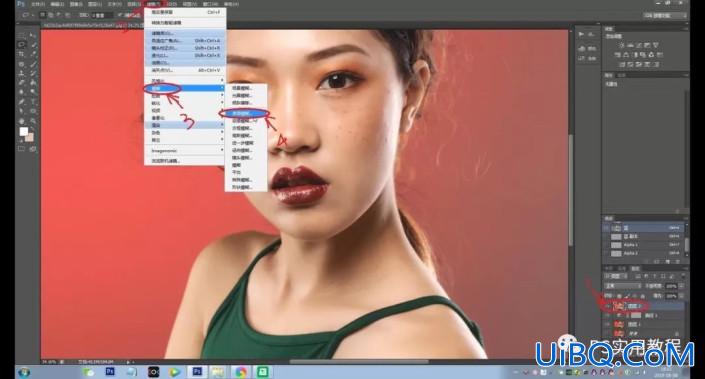Viewport: 705px width, 379px height.
Task: Toggle visibility of the top layer 图层 2
Action: pyautogui.click(x=607, y=307)
